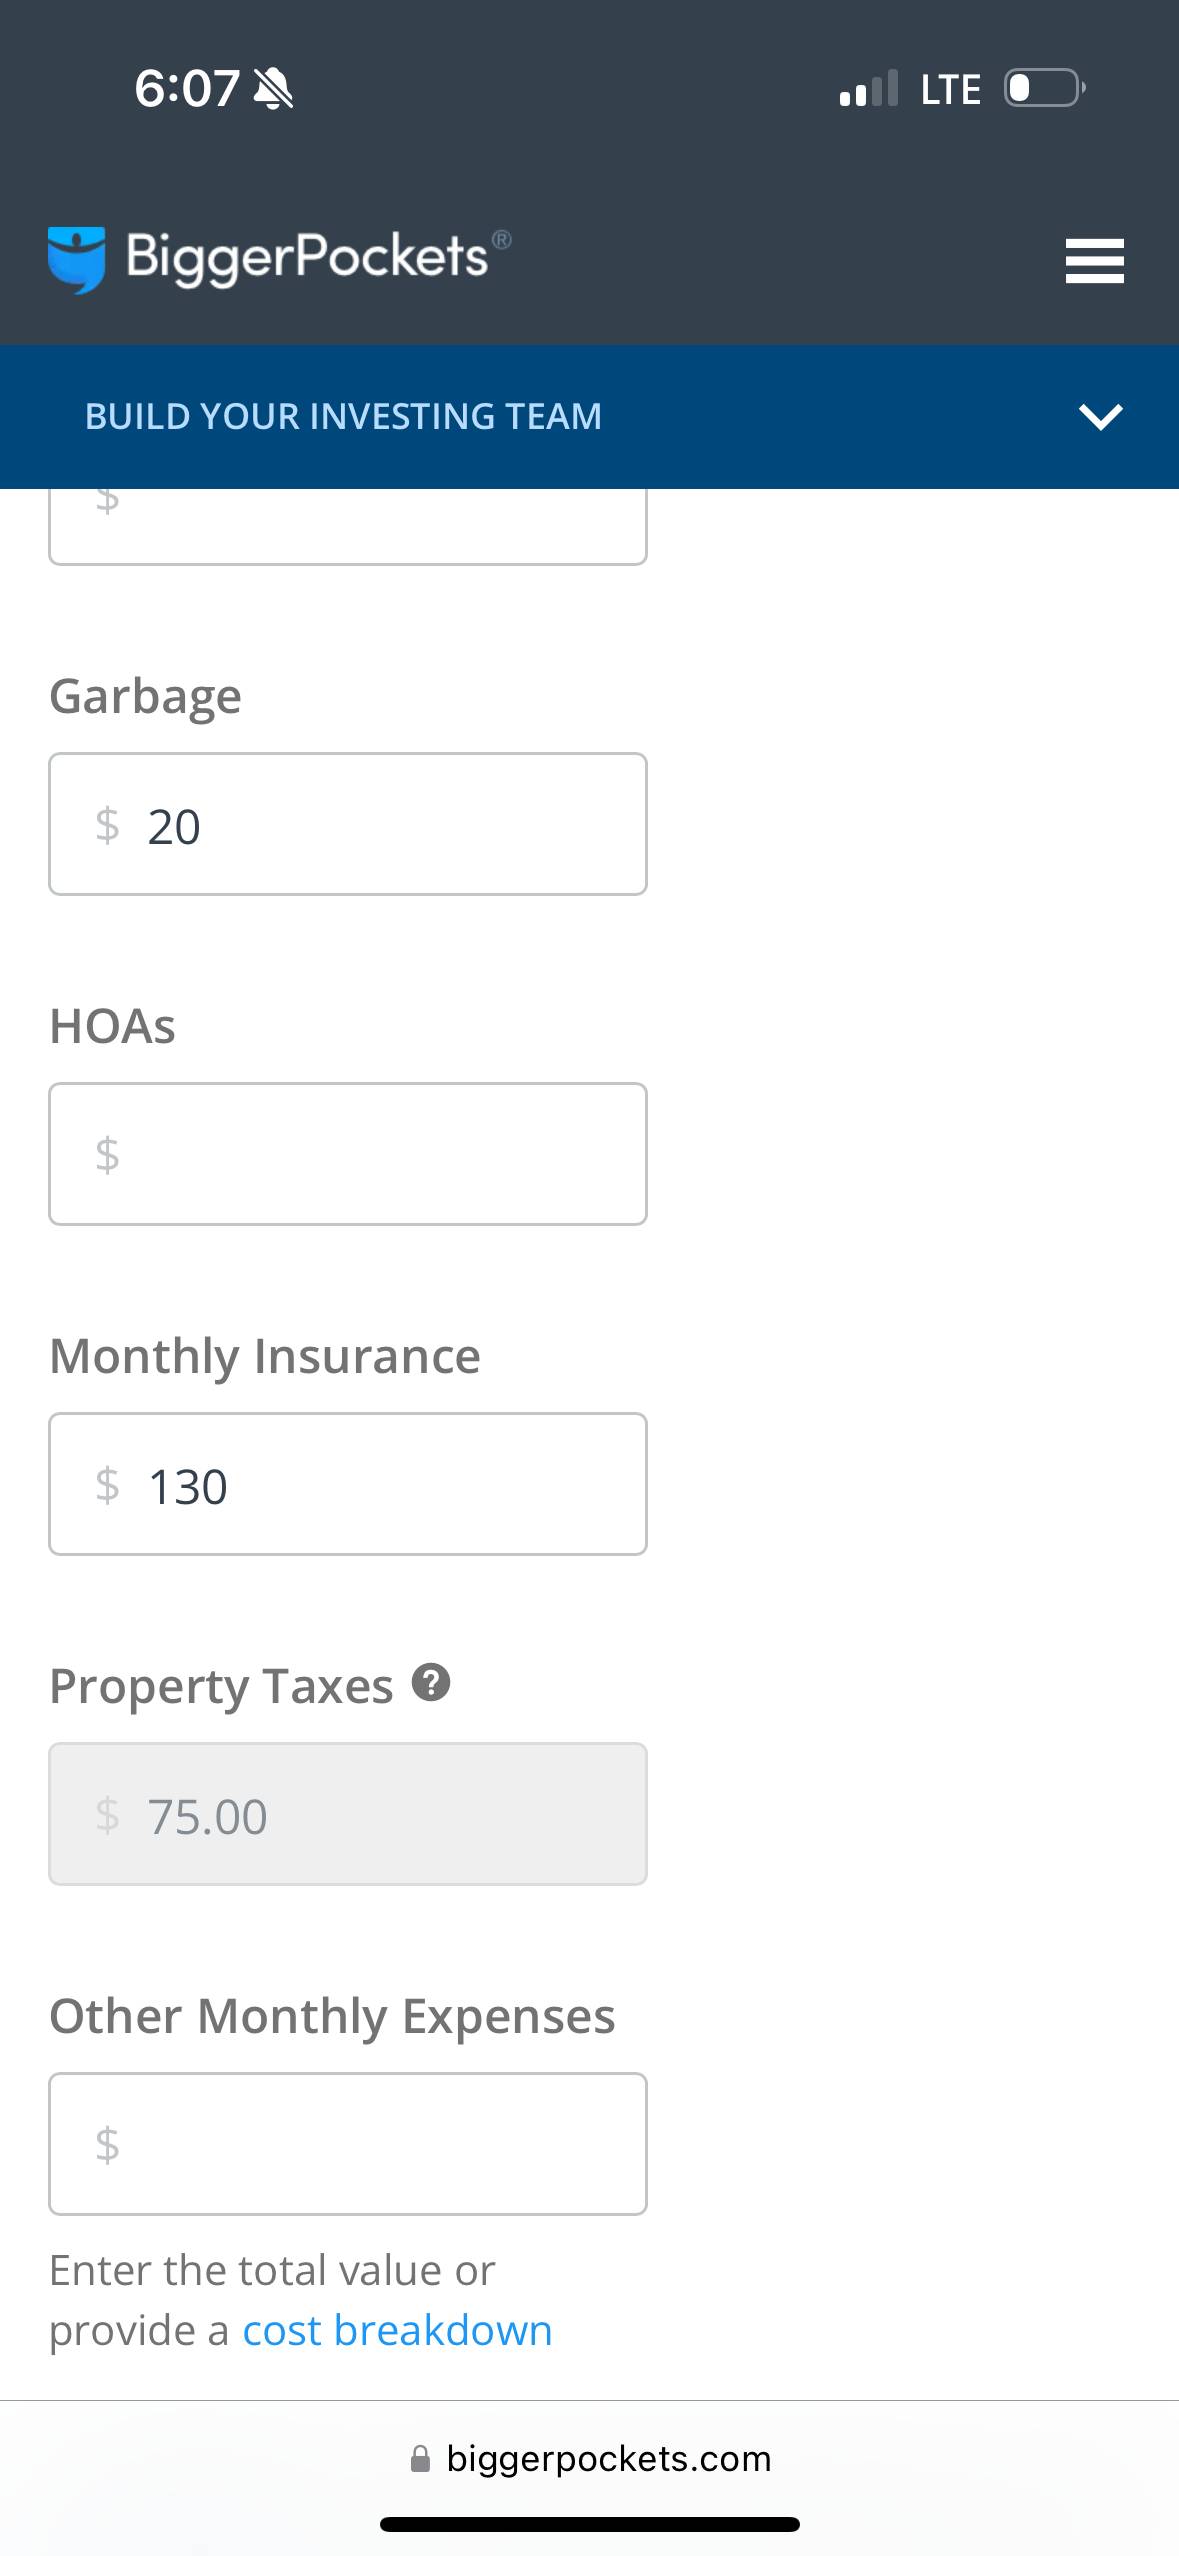
Task: Tap the lock icon beside the URL
Action: pos(421,2459)
